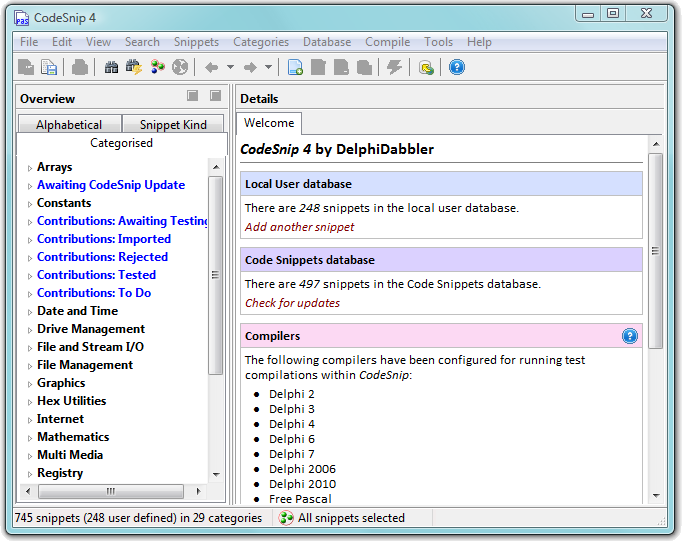This screenshot has height=541, width=682.
Task: Expand the Date and Time category
Action: coord(30,312)
